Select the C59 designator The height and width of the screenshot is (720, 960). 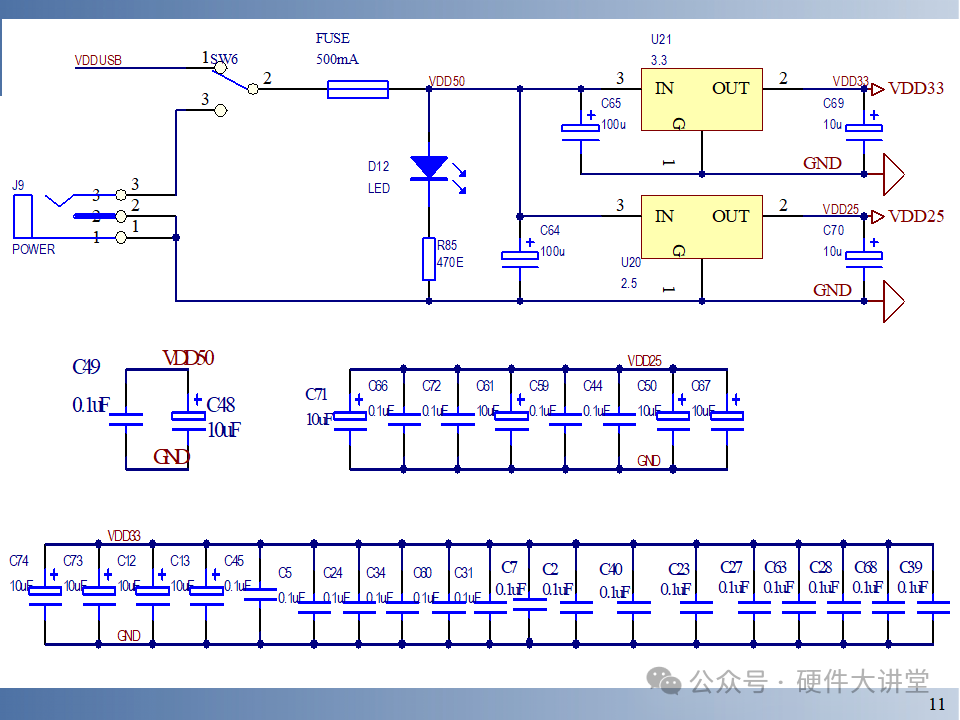[539, 386]
